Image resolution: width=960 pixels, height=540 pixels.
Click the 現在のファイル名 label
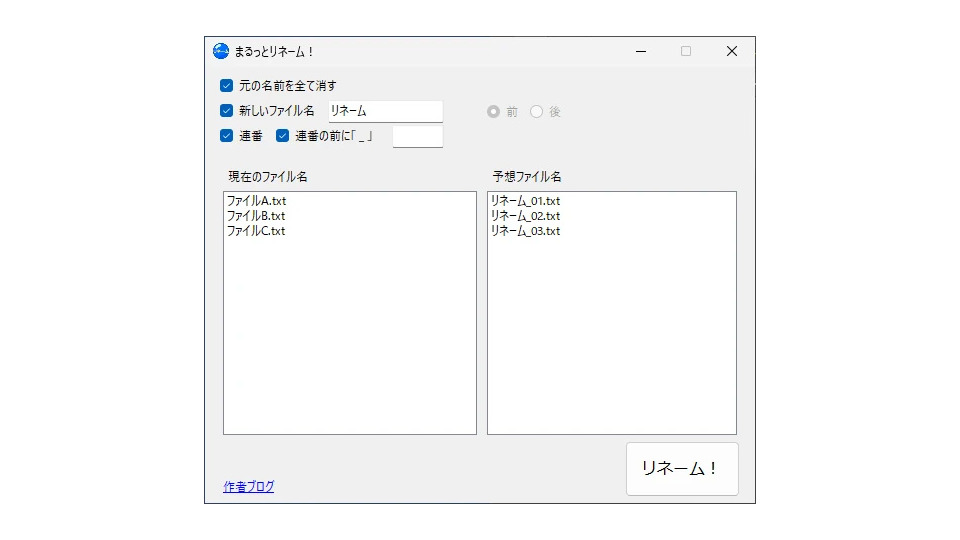point(268,177)
